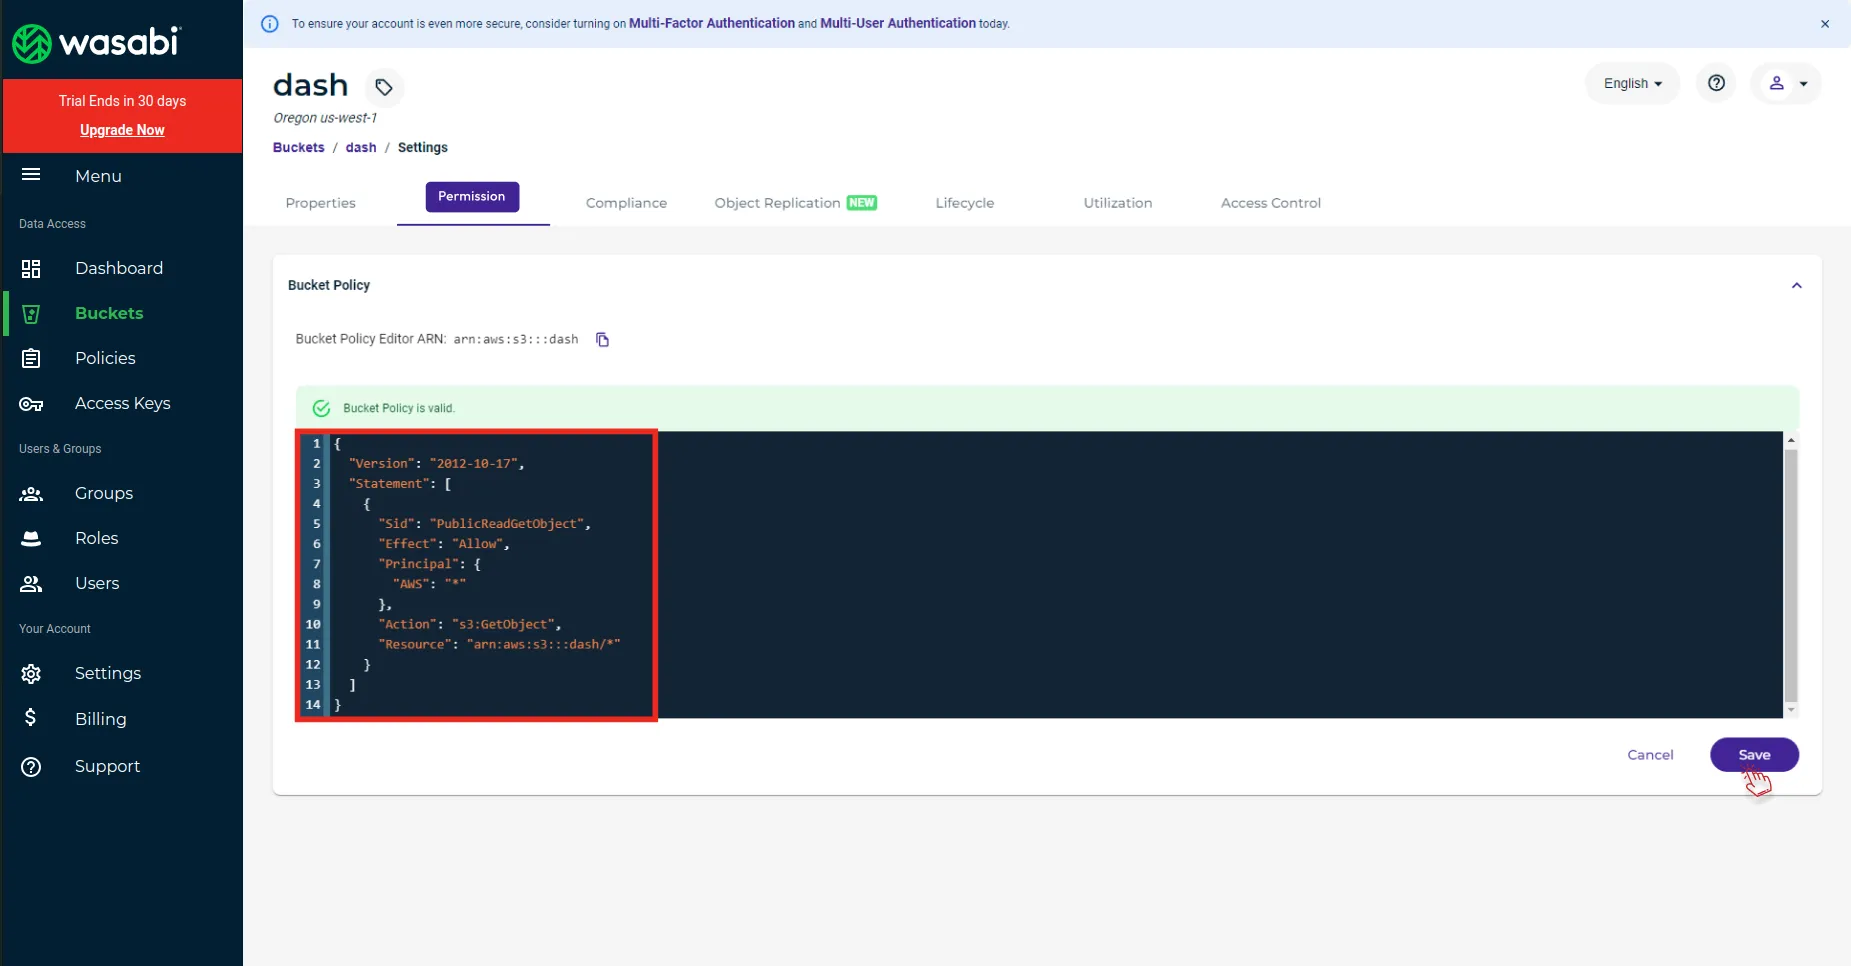Viewport: 1851px width, 966px height.
Task: Open the Access Control tab
Action: click(1270, 203)
